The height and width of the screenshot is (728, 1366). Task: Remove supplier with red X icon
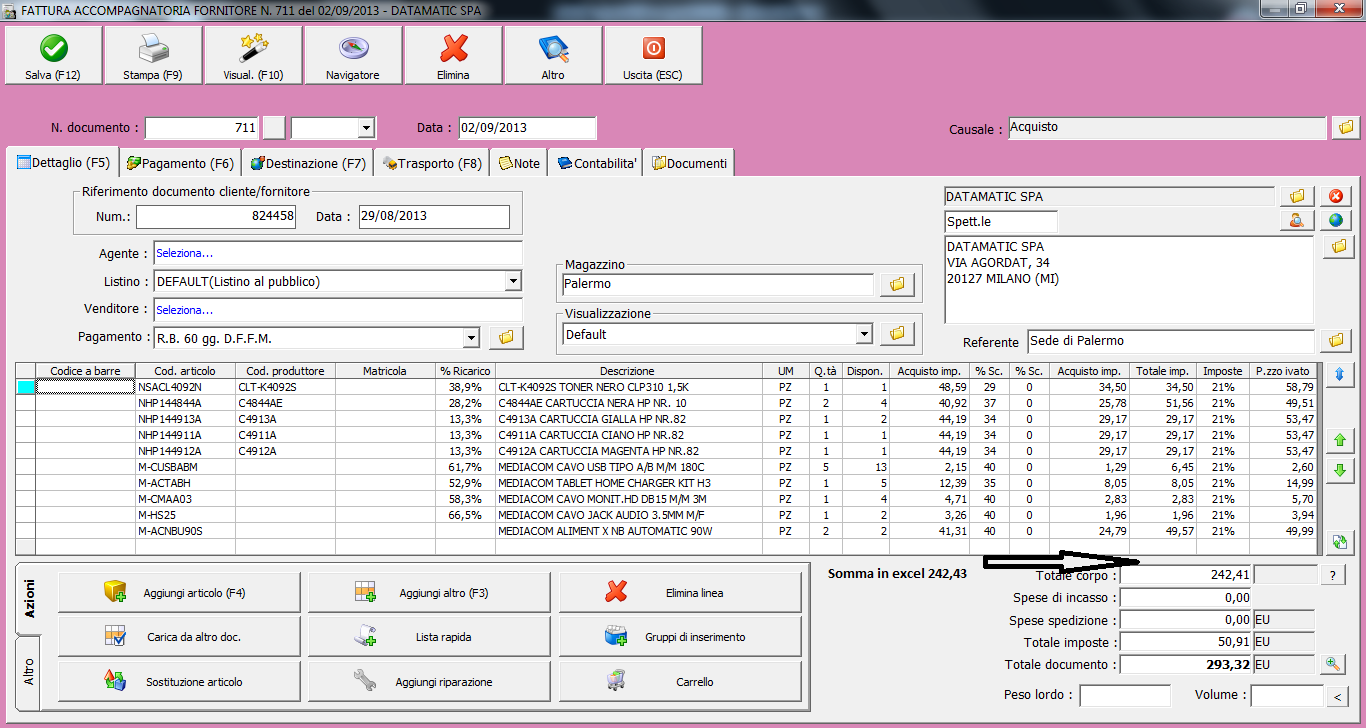[x=1335, y=196]
